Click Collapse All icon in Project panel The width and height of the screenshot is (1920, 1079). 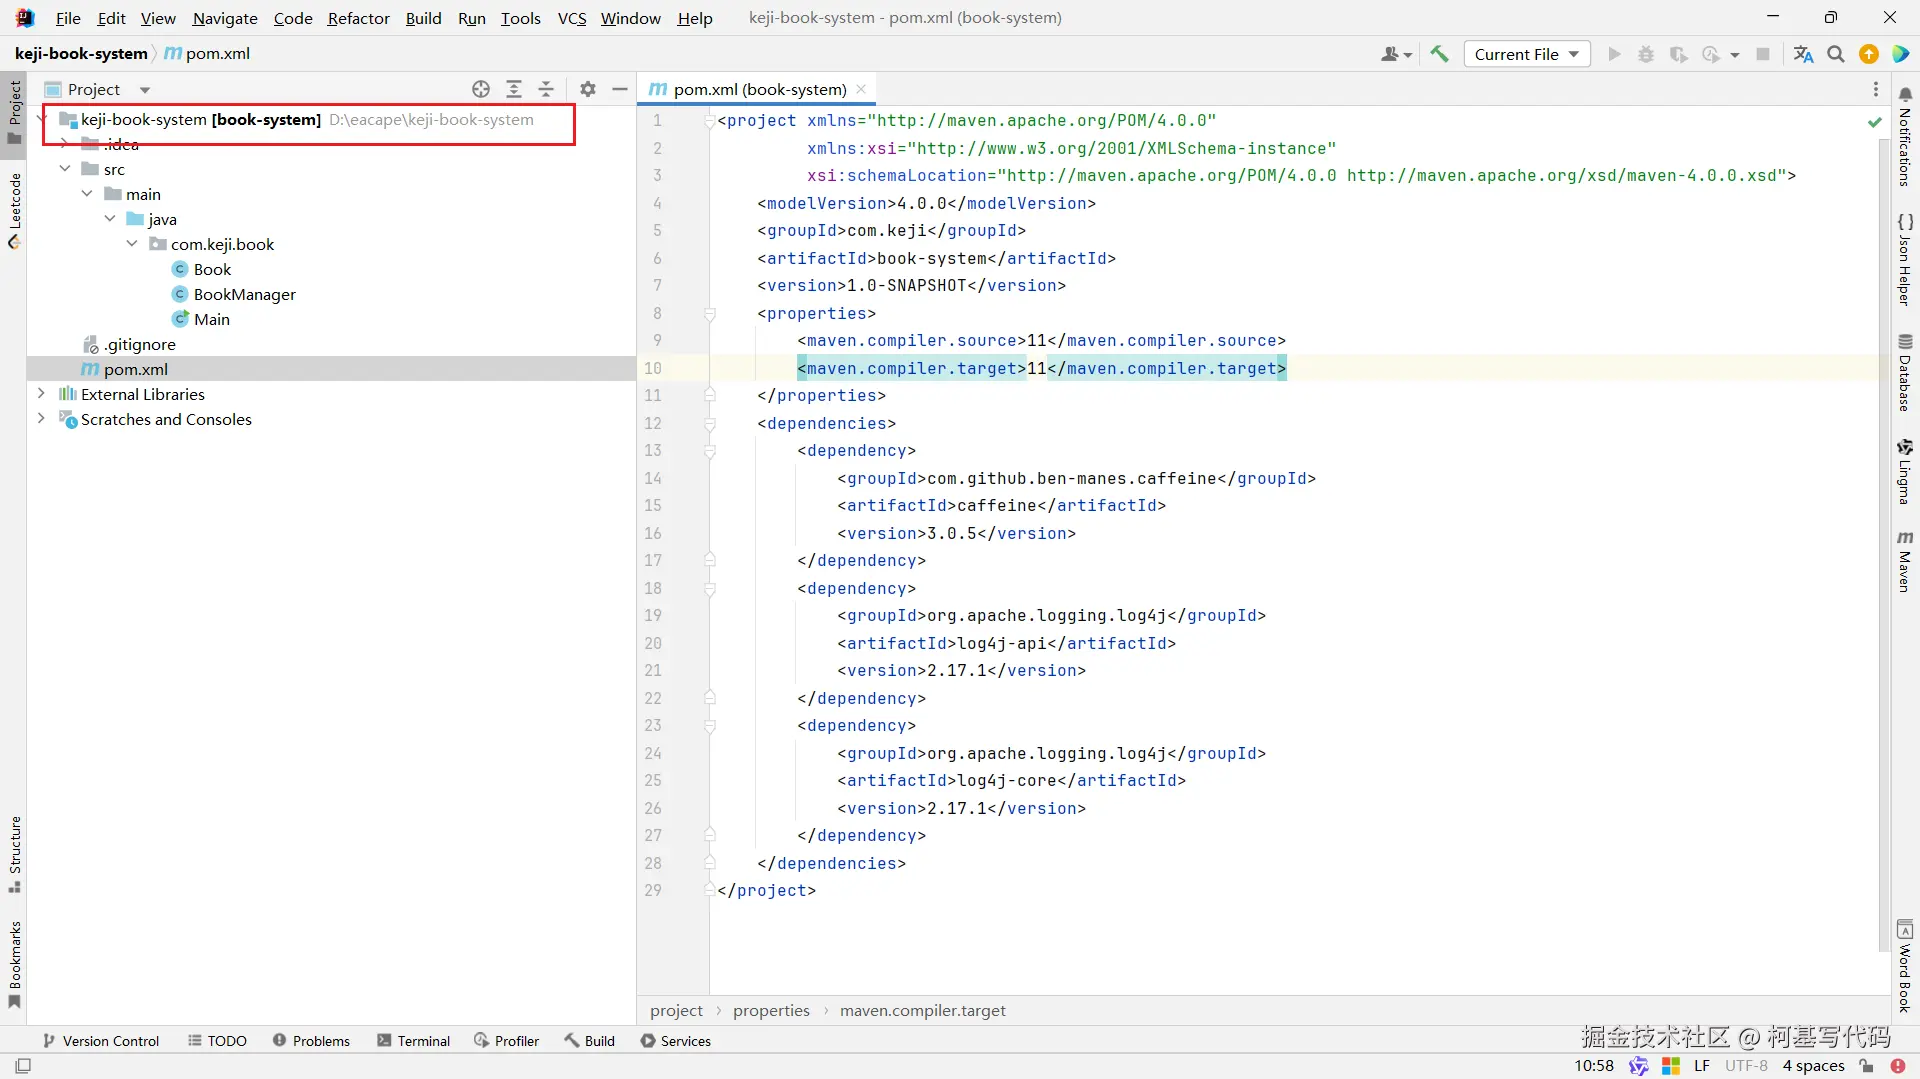coord(546,89)
